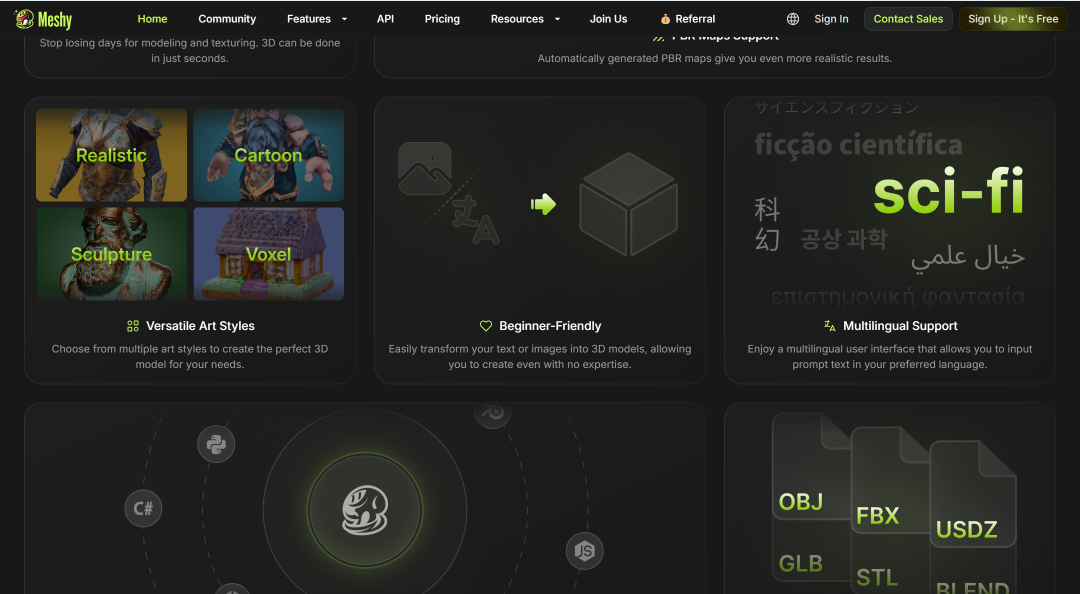
Task: Select the Sculpture art style thumbnail
Action: [112, 254]
